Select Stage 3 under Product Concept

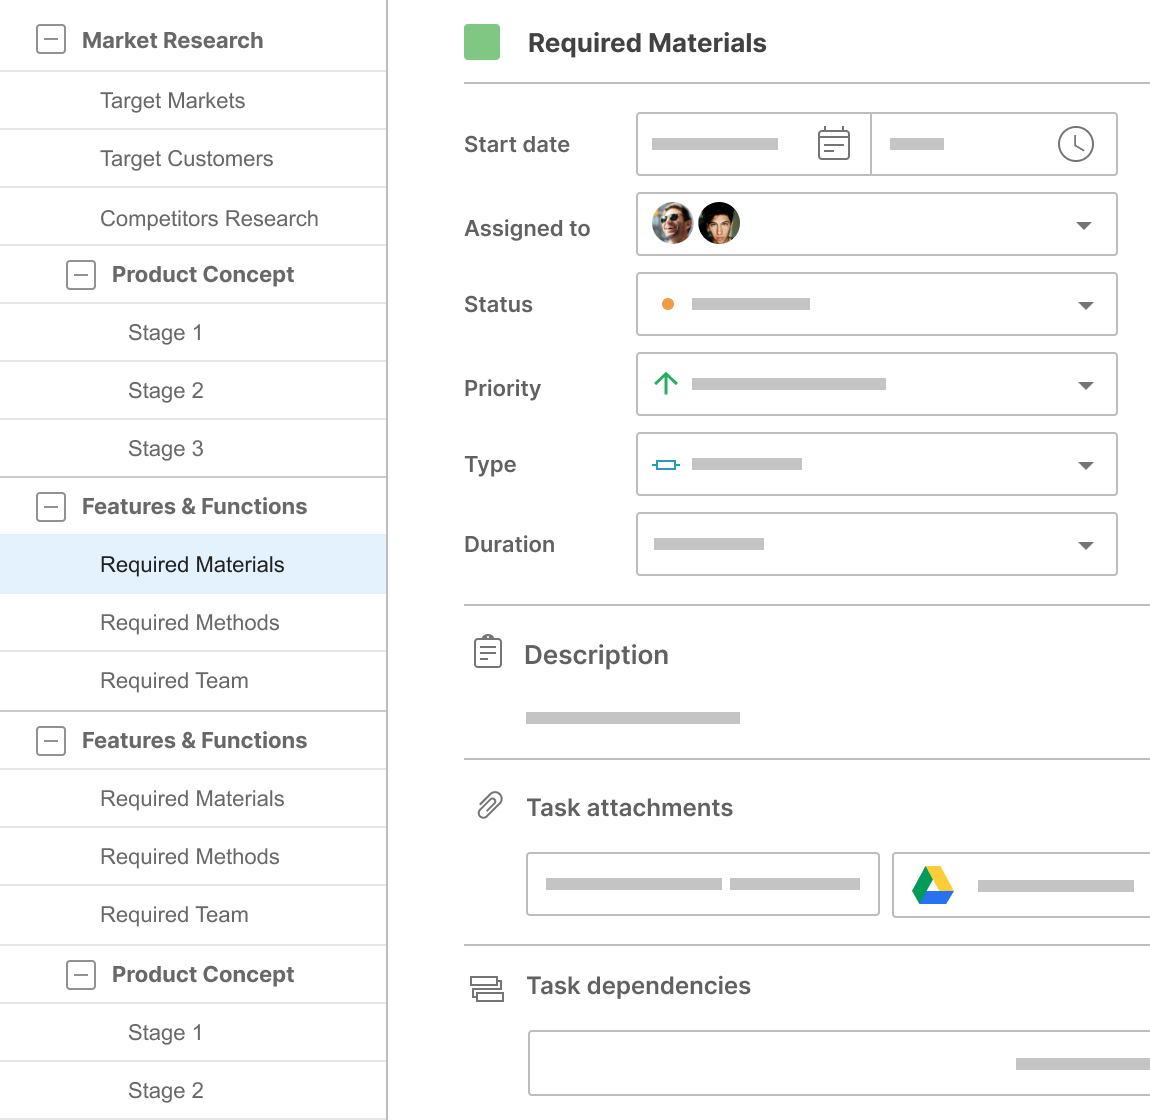click(165, 448)
